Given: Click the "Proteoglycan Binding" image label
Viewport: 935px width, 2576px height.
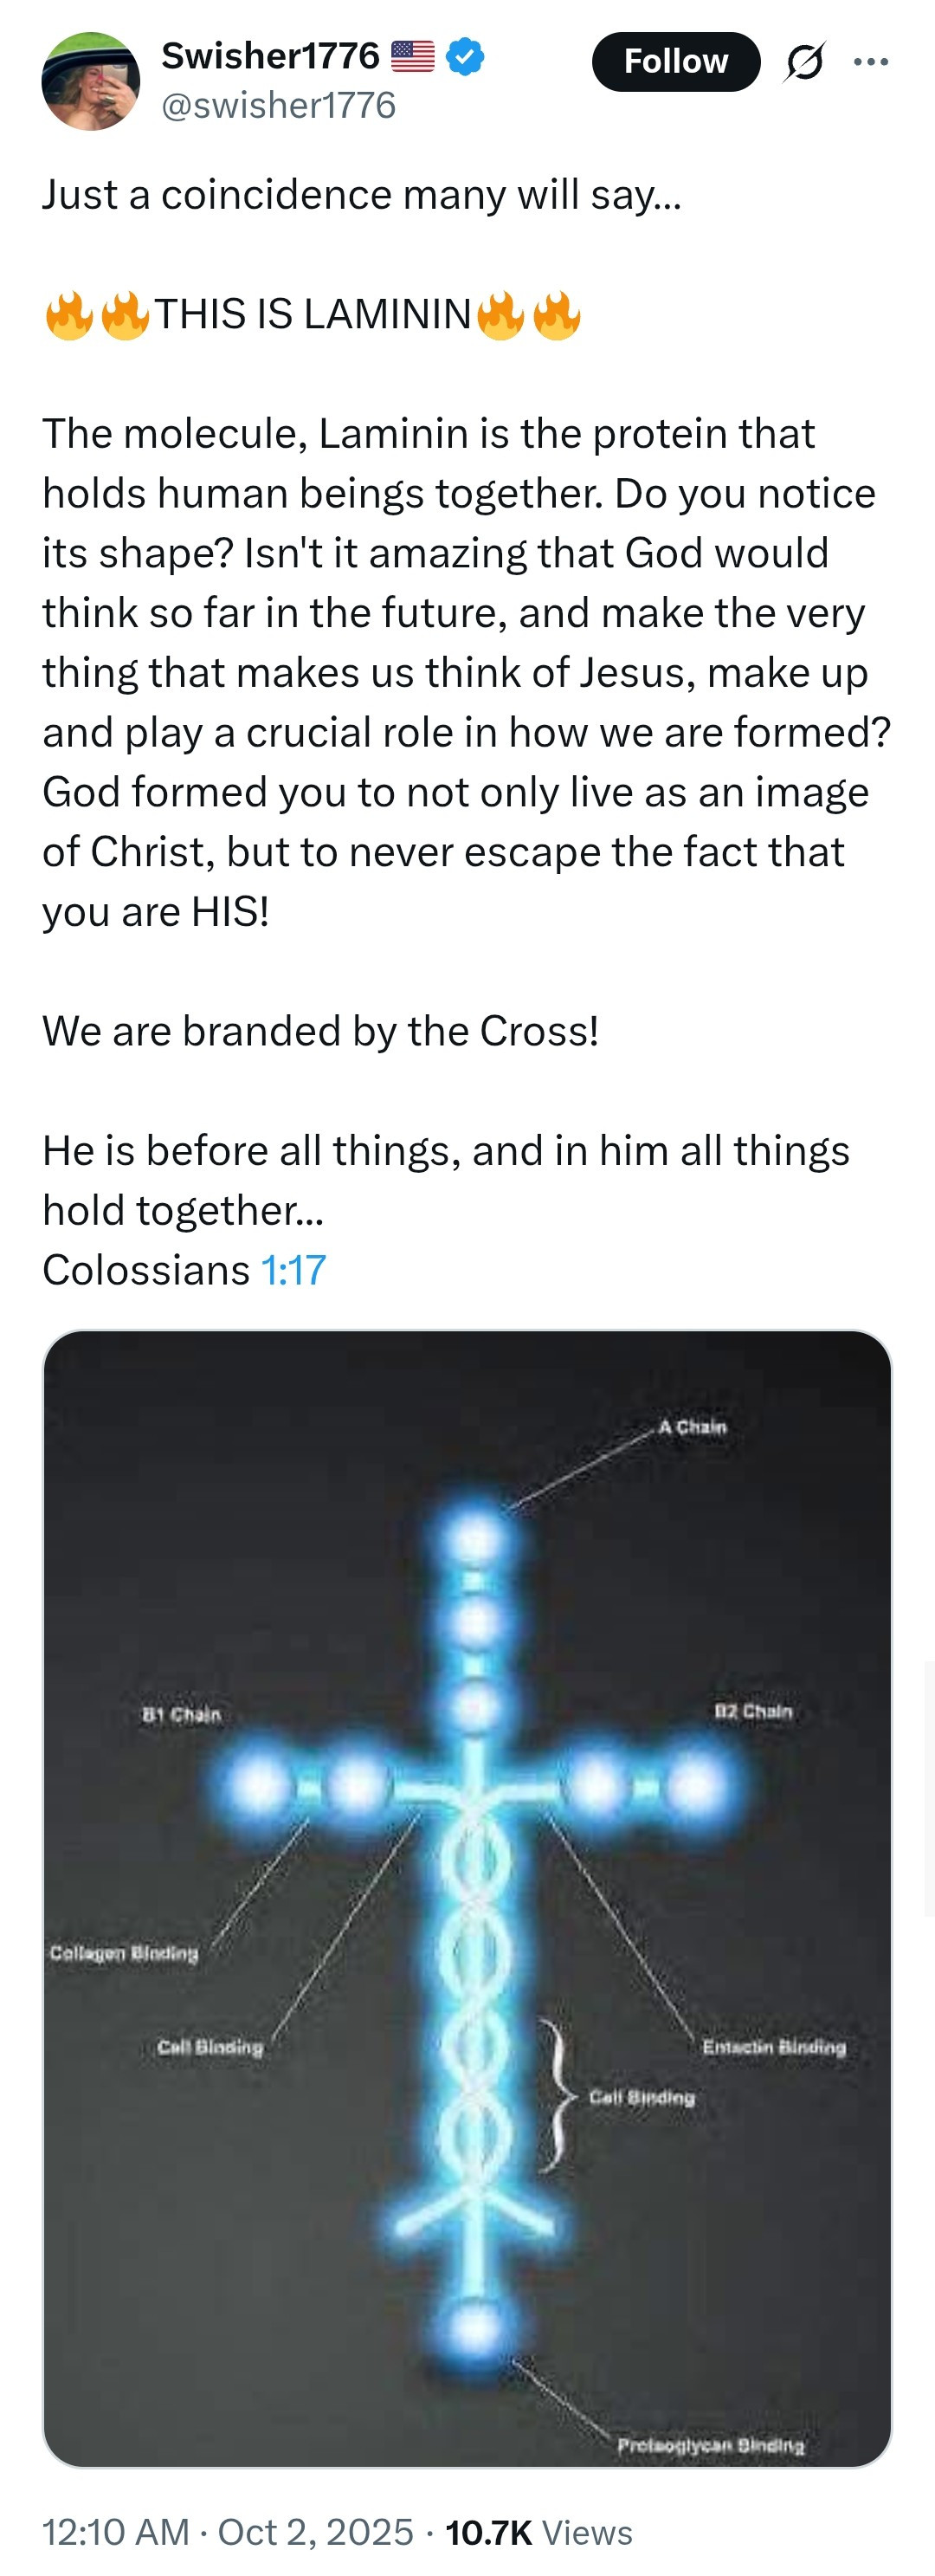Looking at the screenshot, I should 710,2444.
